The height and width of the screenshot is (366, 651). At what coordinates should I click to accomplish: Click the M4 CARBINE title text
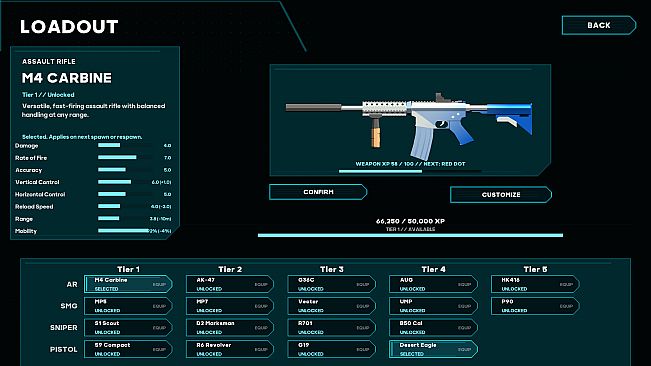pyautogui.click(x=67, y=78)
